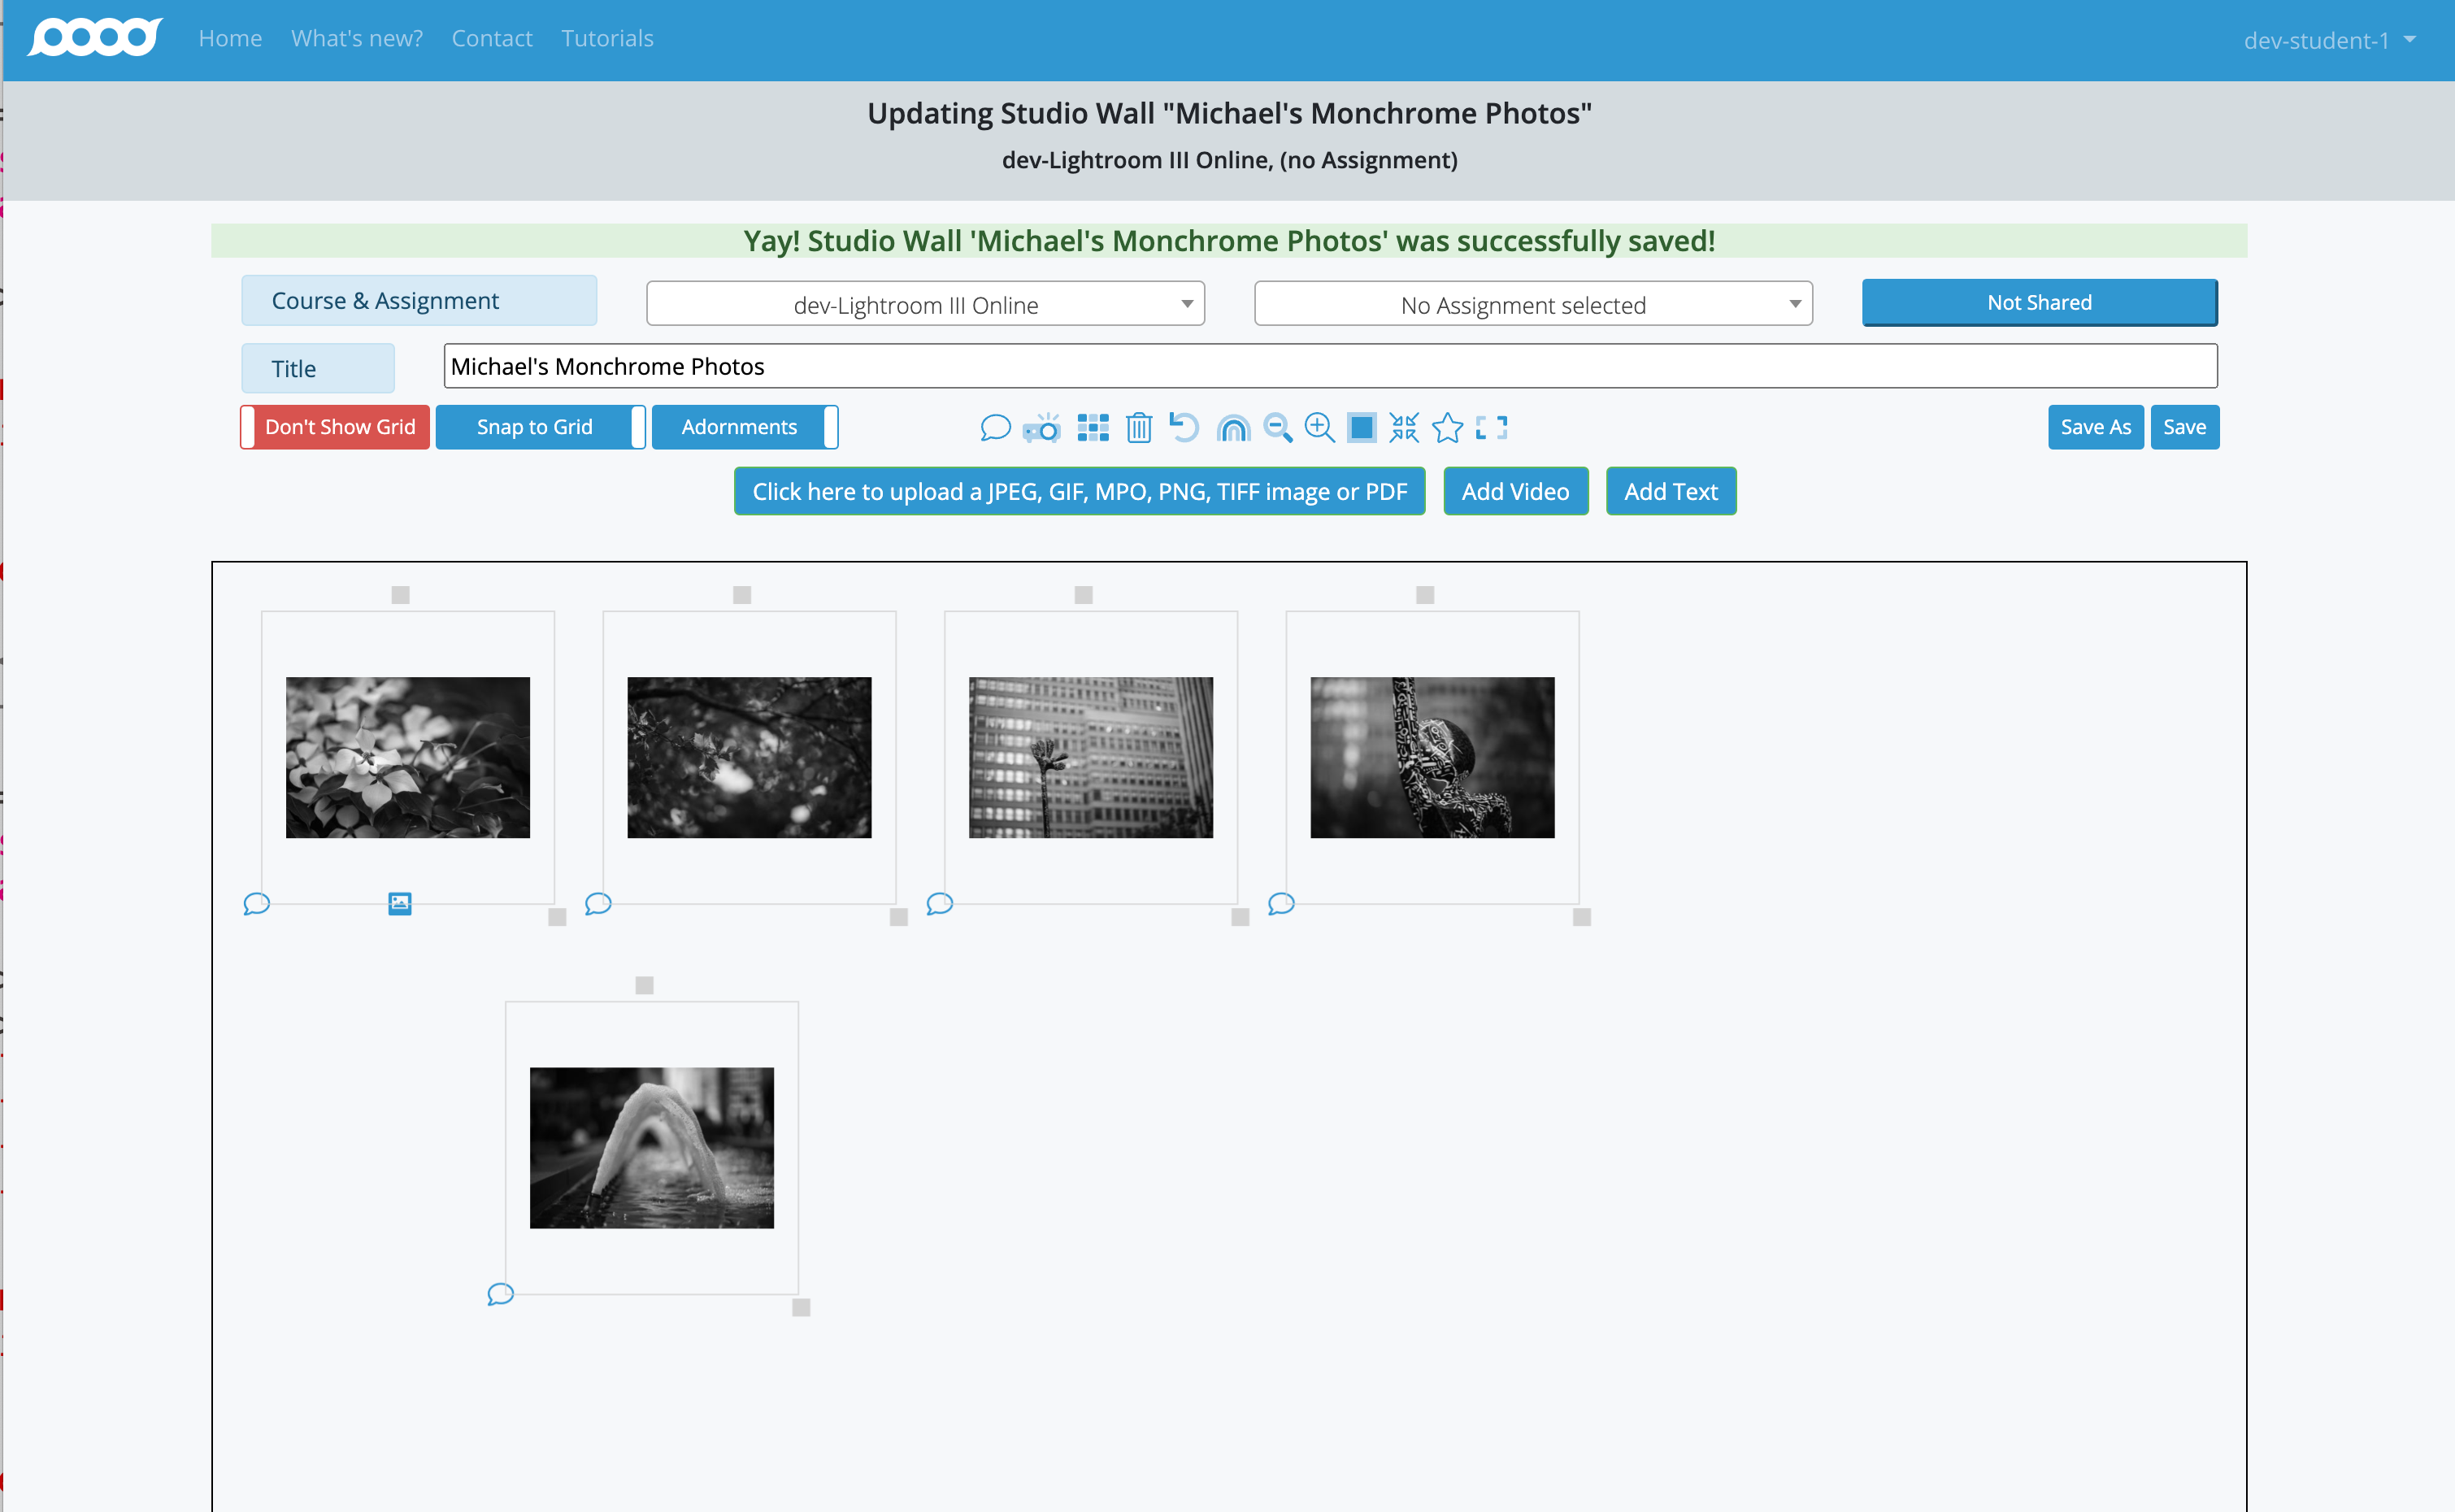Click the trash can delete icon
This screenshot has width=2455, height=1512.
1139,428
